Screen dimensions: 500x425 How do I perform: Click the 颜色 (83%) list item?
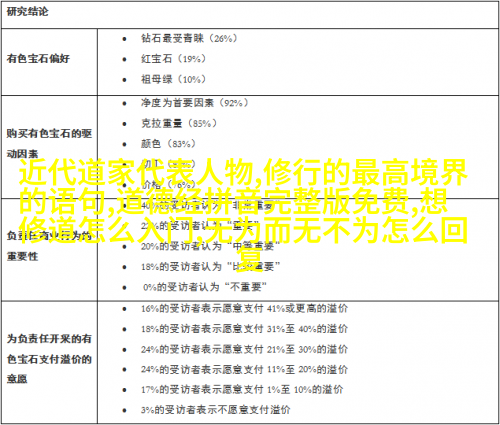coord(168,144)
